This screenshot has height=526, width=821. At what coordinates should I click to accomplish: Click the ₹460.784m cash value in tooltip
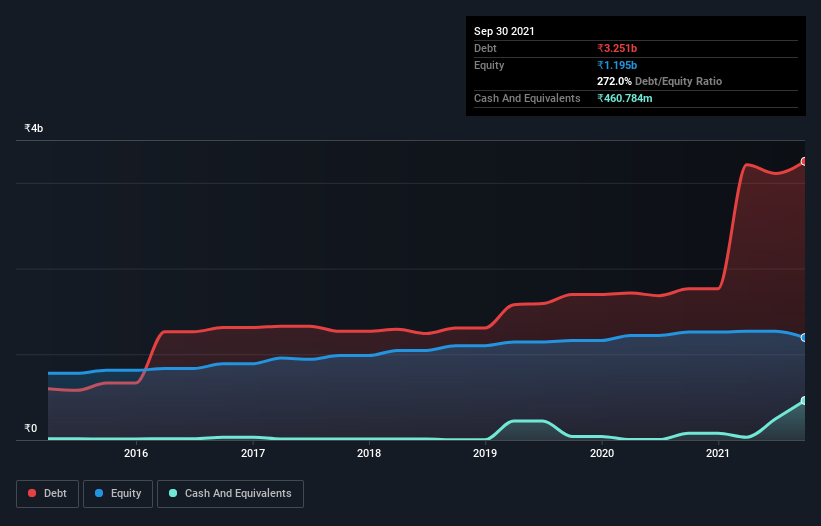point(625,98)
